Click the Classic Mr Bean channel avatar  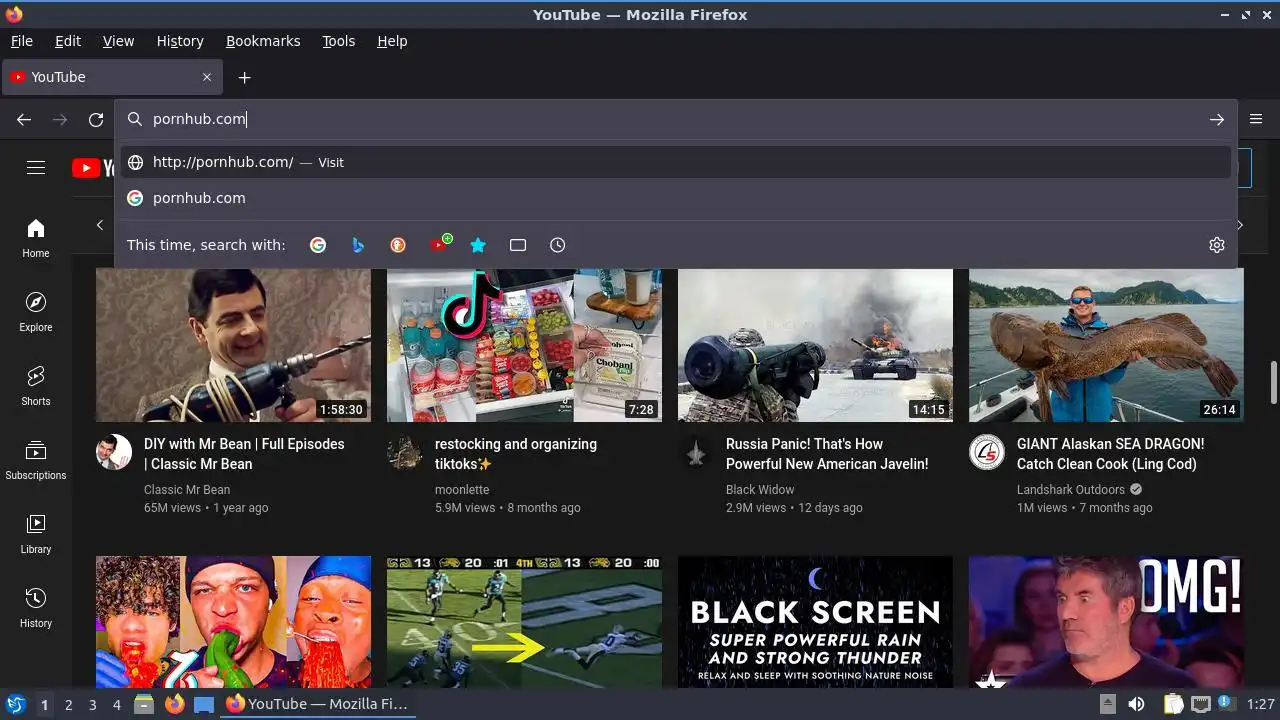pos(114,453)
